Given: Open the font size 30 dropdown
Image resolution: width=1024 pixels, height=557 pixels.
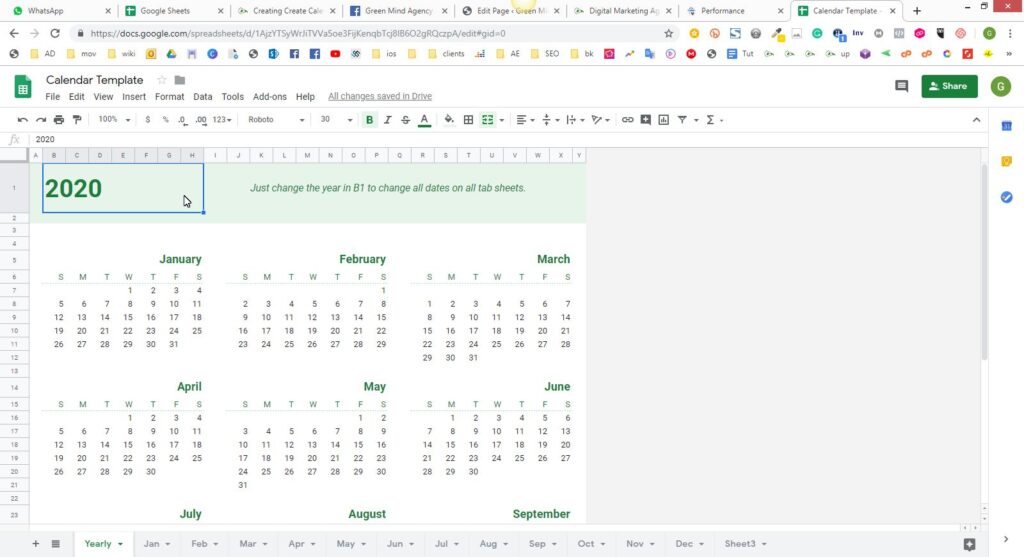Looking at the screenshot, I should tap(336, 119).
